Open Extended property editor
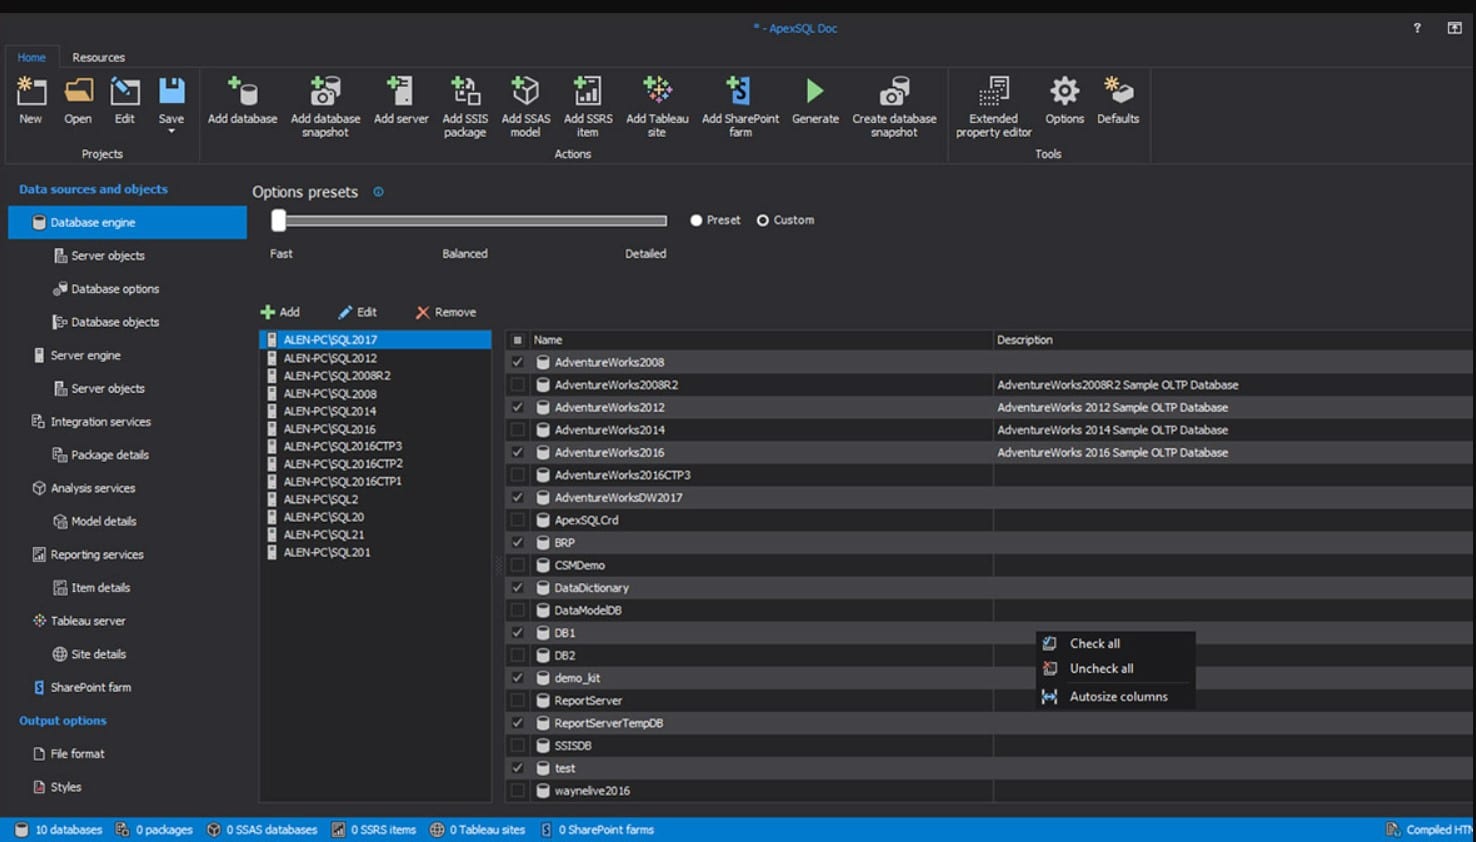The height and width of the screenshot is (842, 1476). tap(993, 106)
